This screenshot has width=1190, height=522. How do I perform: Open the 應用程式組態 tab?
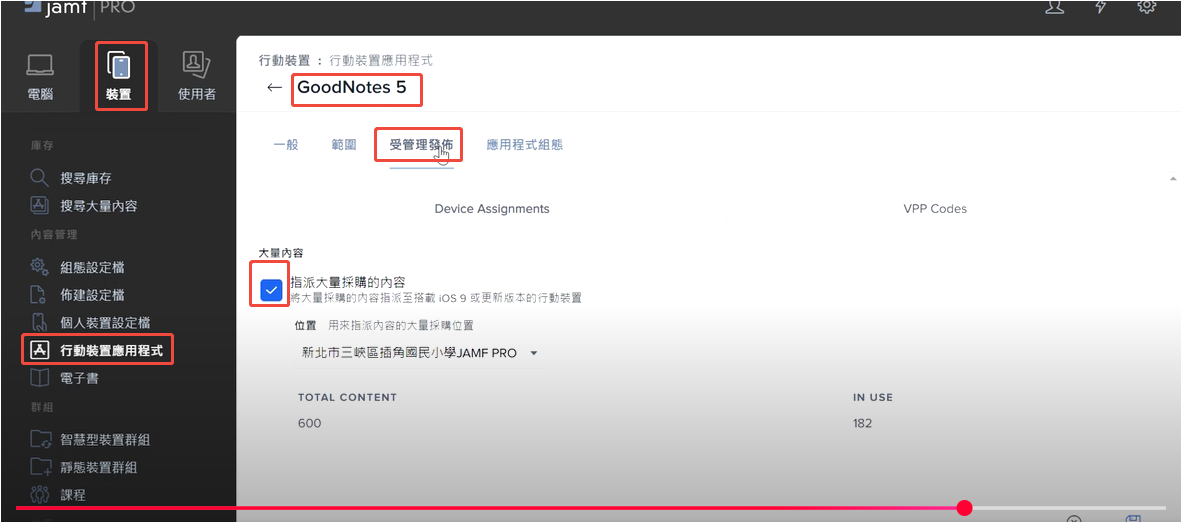pyautogui.click(x=524, y=145)
